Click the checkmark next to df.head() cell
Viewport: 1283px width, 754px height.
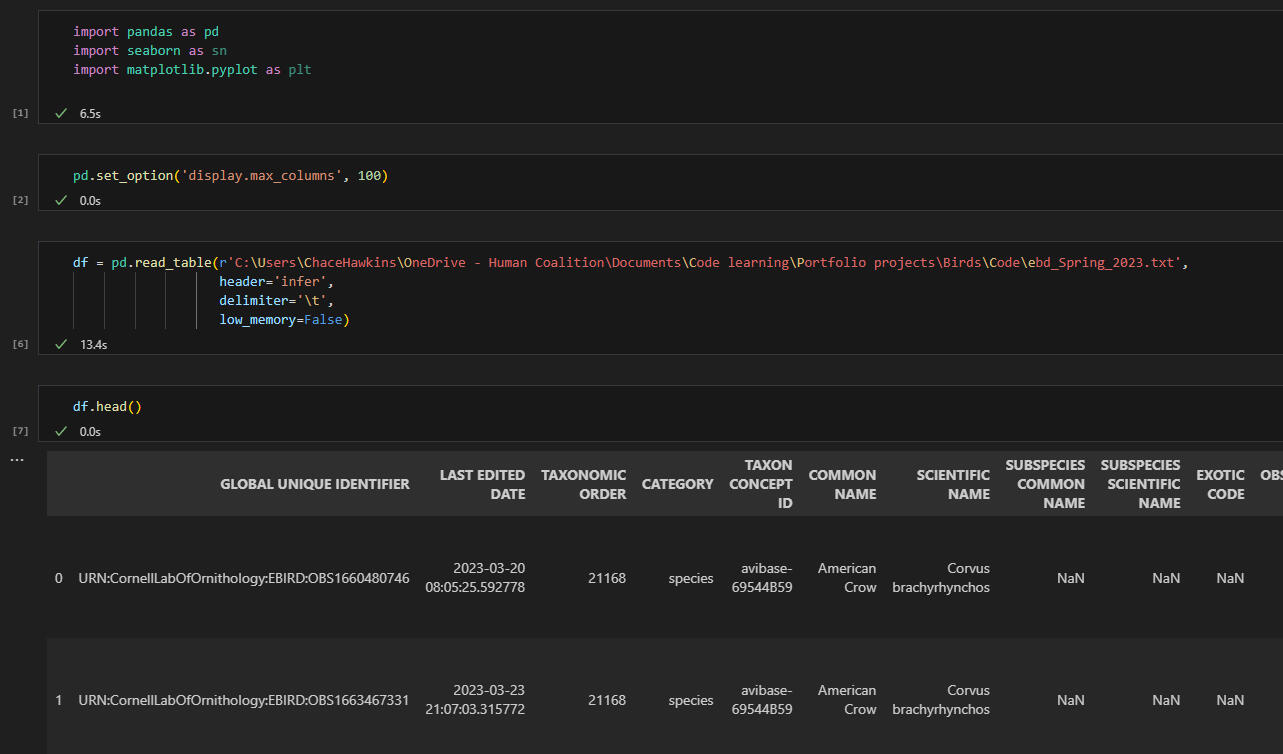pos(60,431)
